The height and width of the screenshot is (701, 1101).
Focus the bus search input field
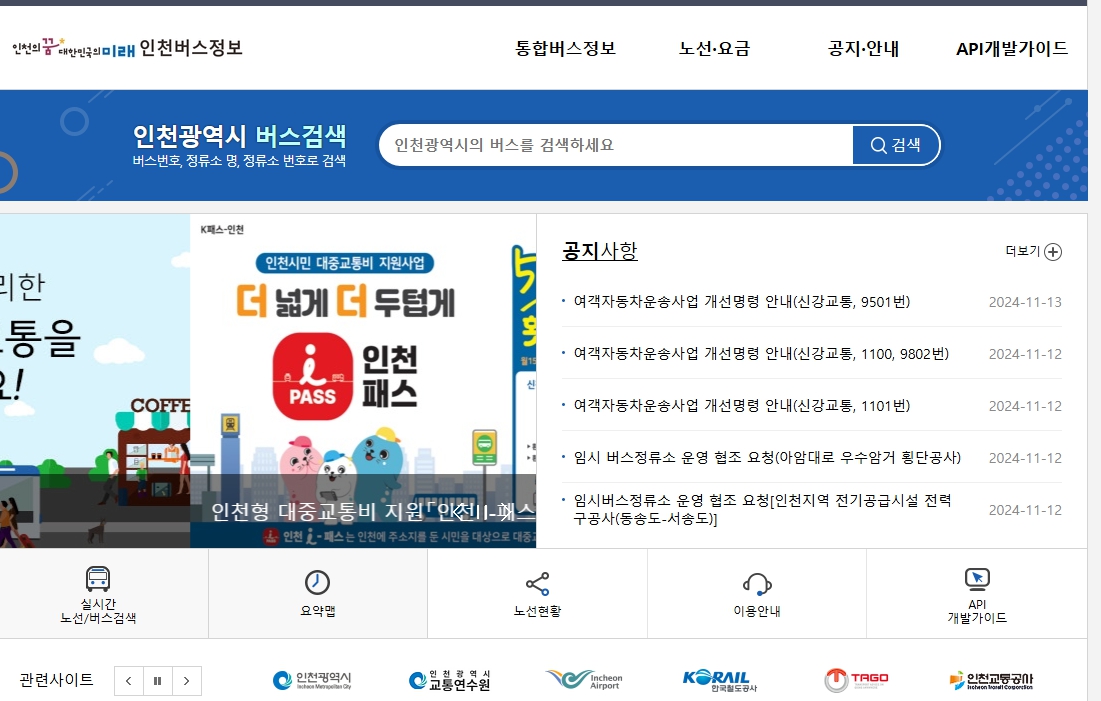pos(616,145)
